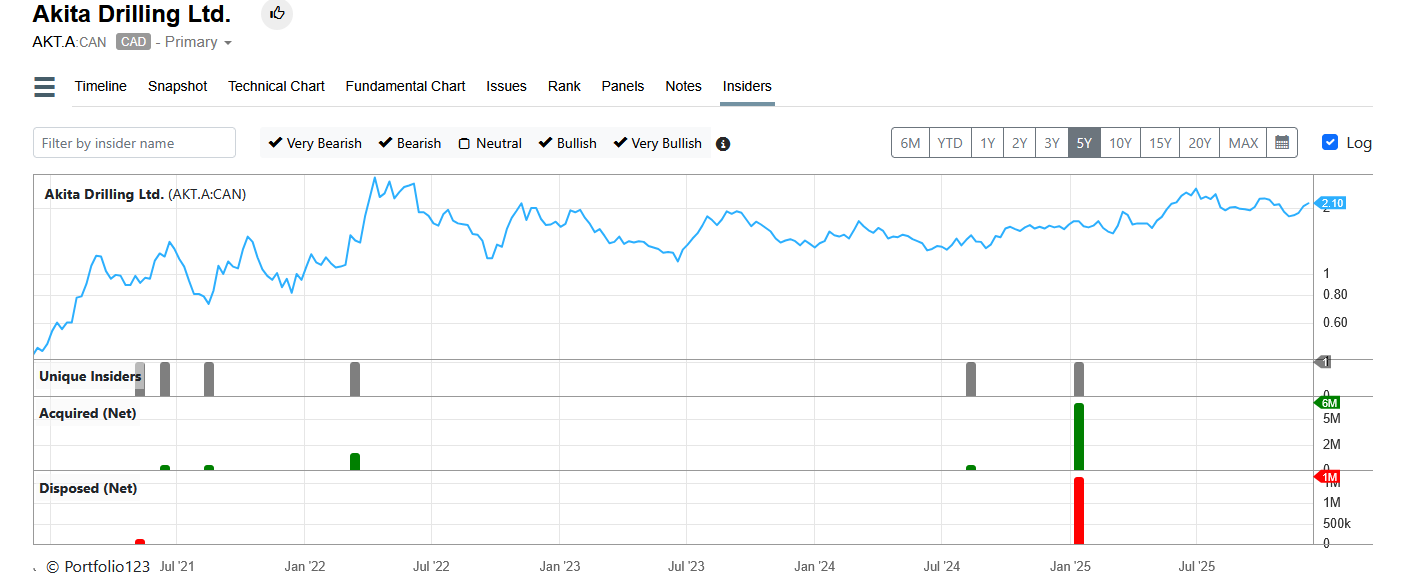
Task: Toggle the Log scale checkbox
Action: (x=1330, y=143)
